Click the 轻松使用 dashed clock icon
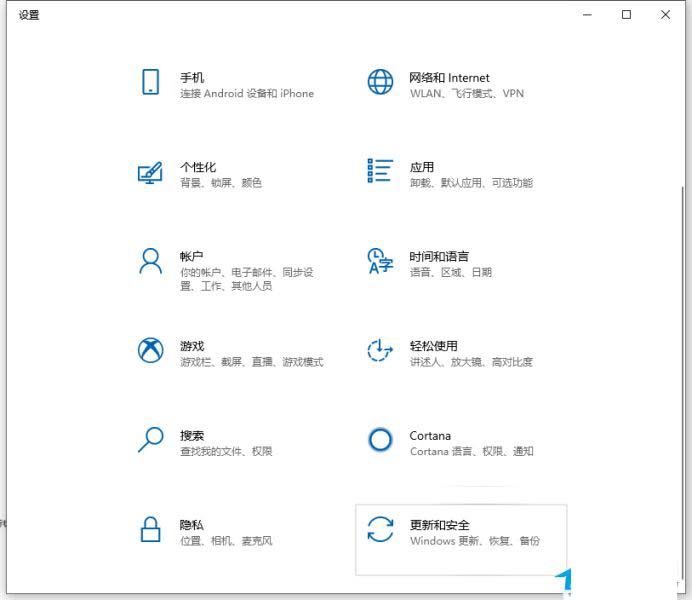 pyautogui.click(x=380, y=350)
